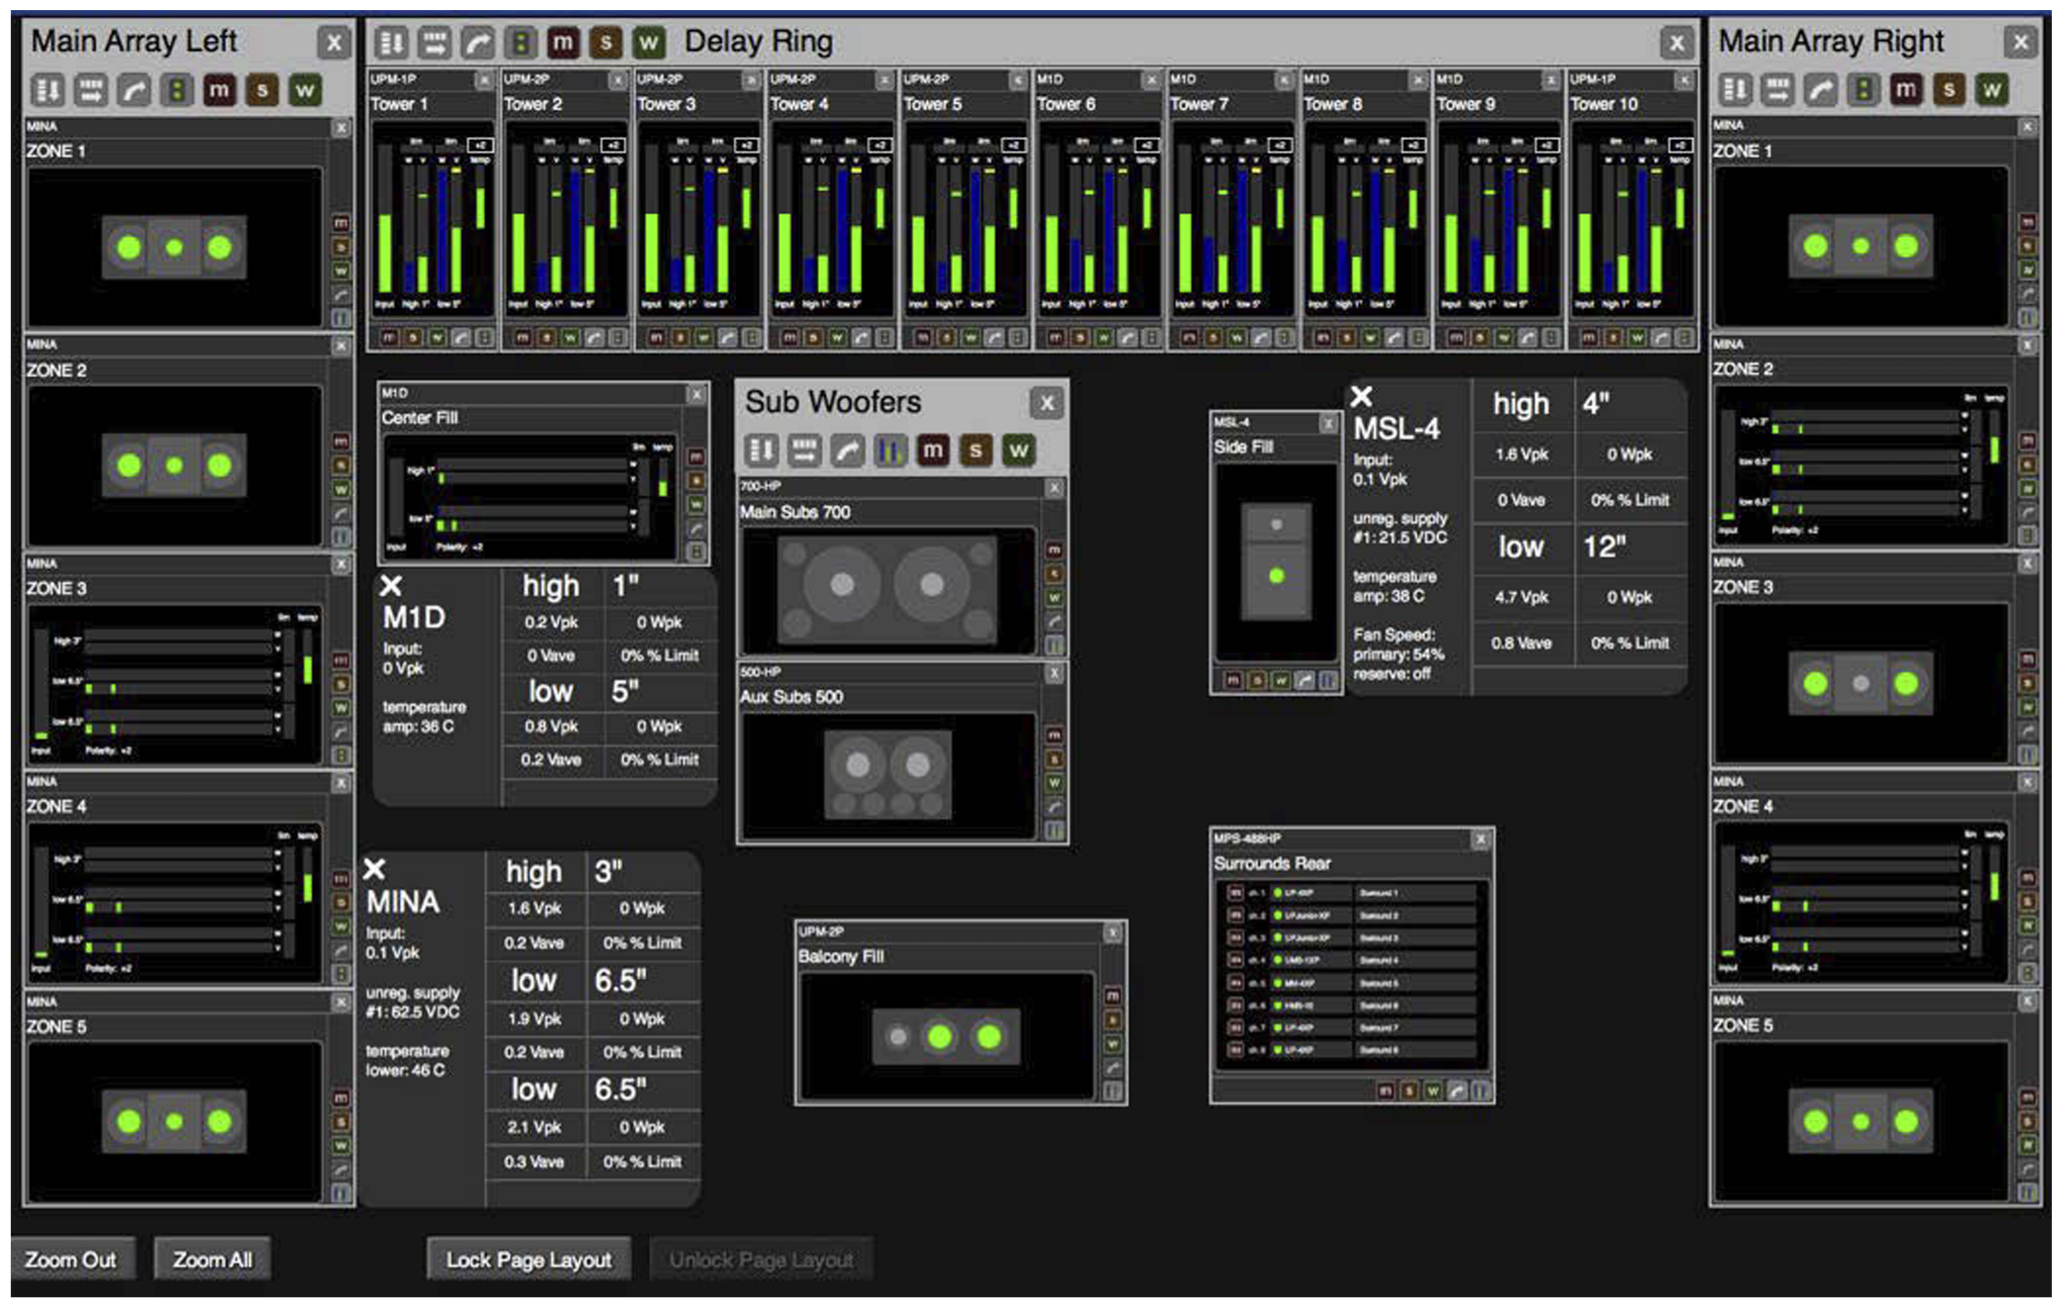
Task: Select the Surround 1 name field
Action: 1416,893
